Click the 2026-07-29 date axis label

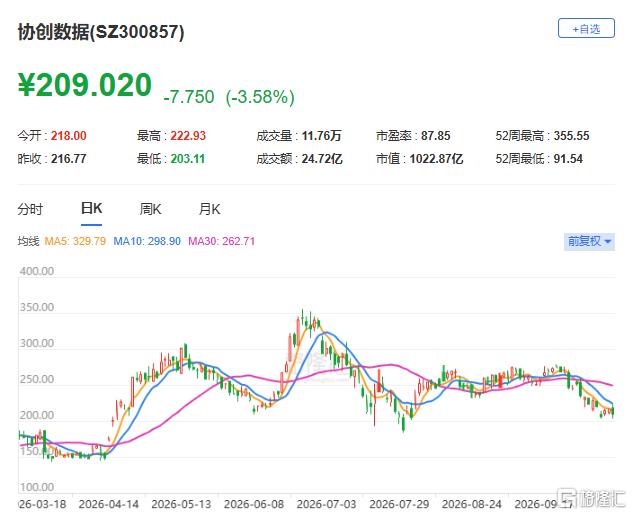pos(399,504)
